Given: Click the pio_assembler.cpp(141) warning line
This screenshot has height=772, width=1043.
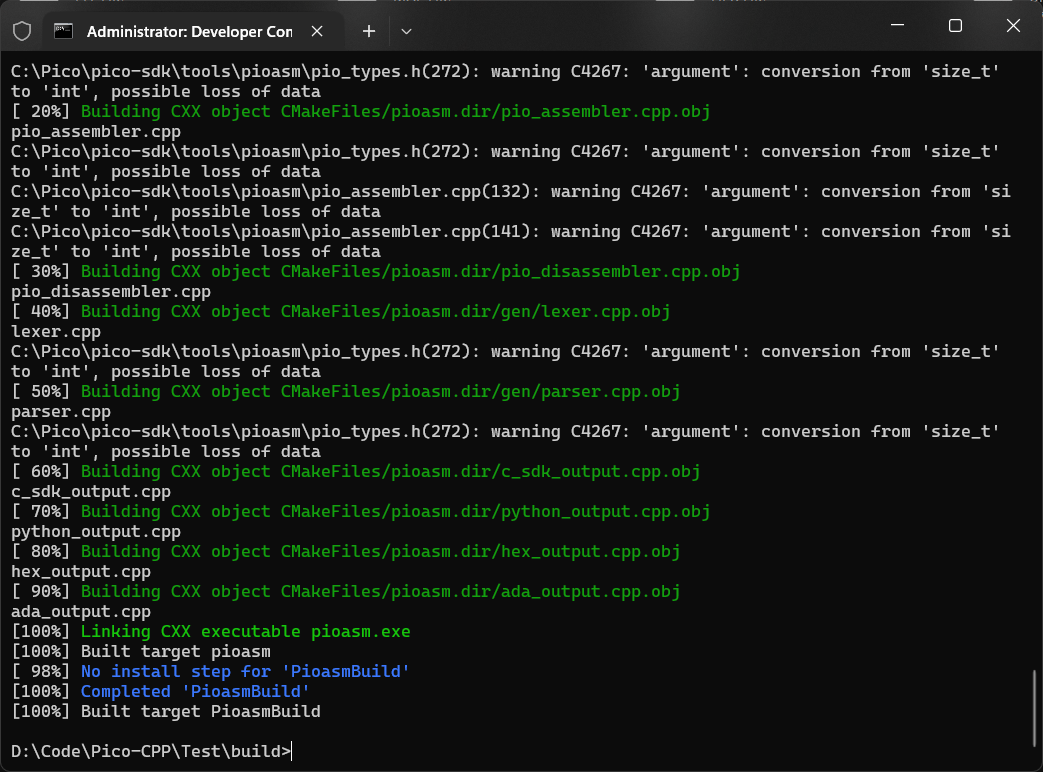Looking at the screenshot, I should tap(511, 241).
